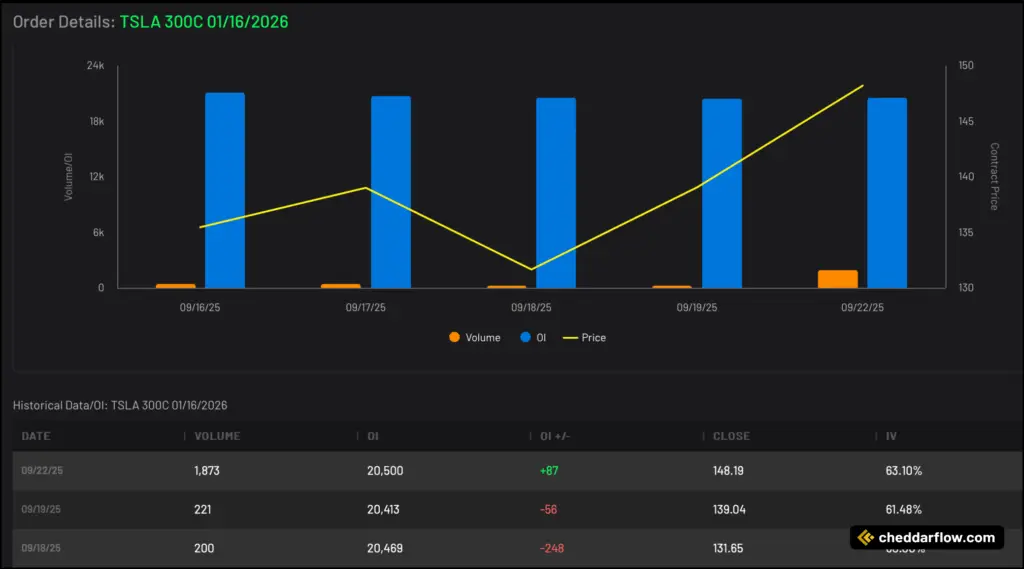
Task: Click the orange Volume bar for 09/22/25
Action: coord(838,279)
